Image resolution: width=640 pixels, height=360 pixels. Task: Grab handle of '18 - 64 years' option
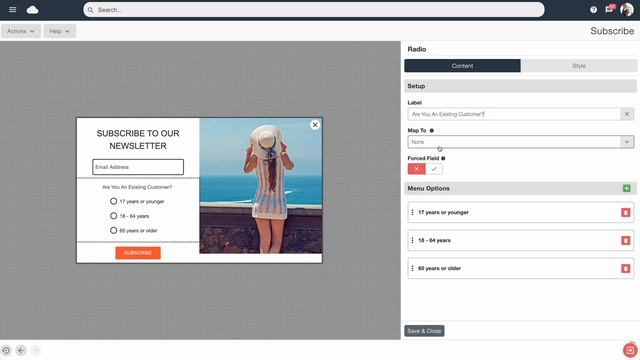[412, 240]
